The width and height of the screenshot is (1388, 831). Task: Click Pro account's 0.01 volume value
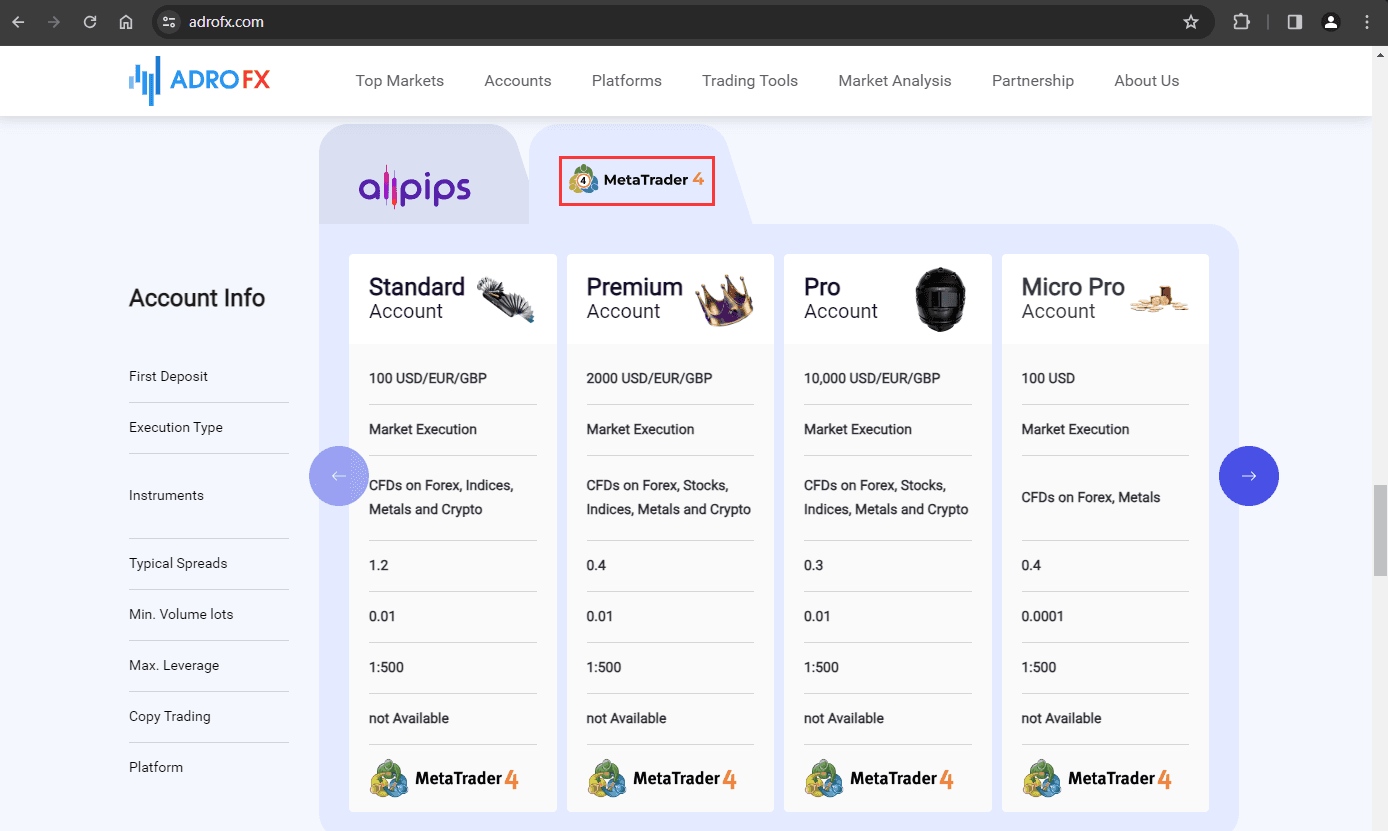[817, 616]
